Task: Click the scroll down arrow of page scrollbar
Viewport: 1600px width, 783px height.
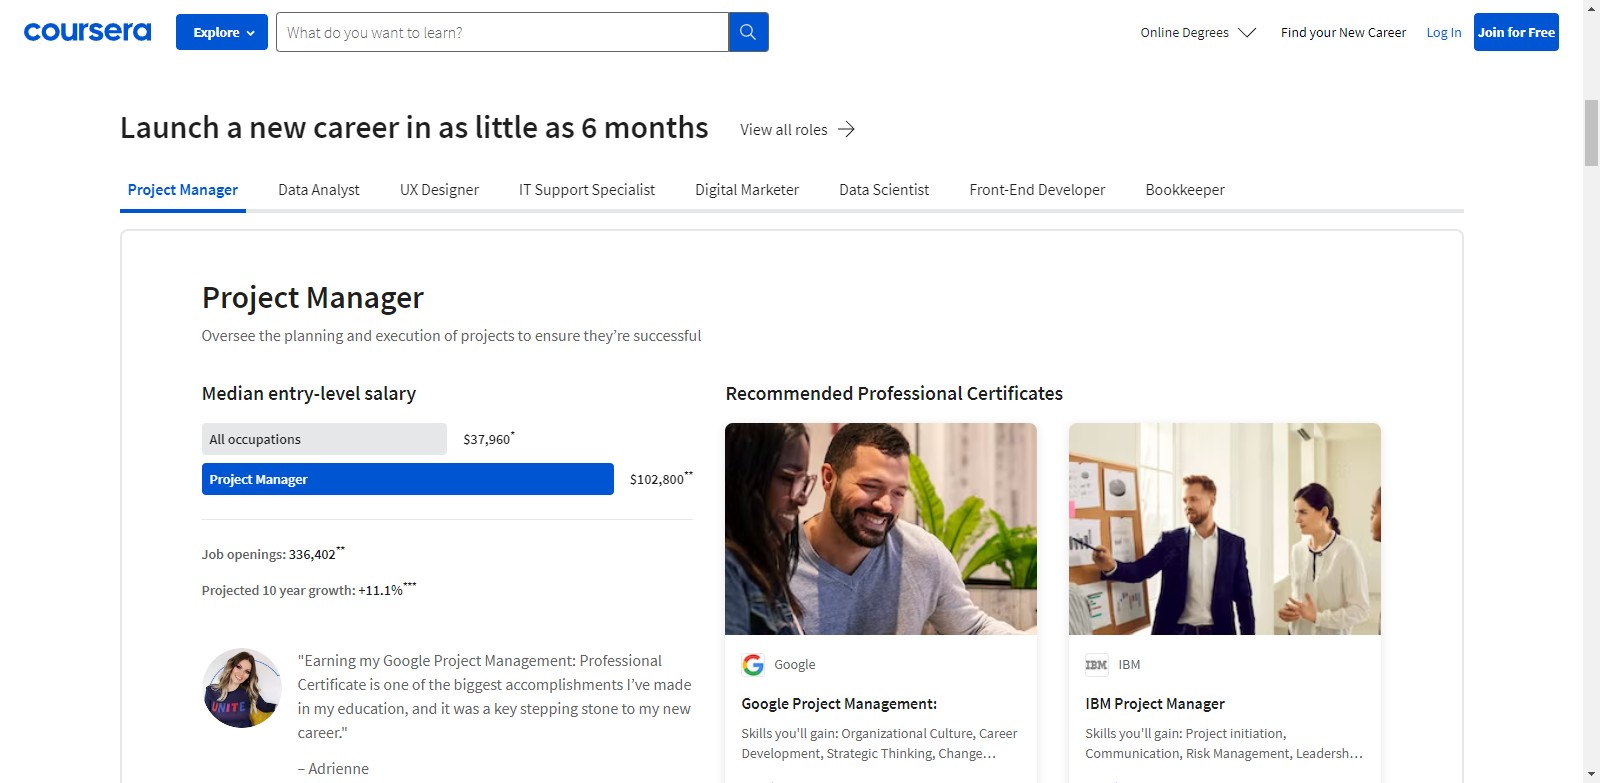Action: pos(1591,774)
